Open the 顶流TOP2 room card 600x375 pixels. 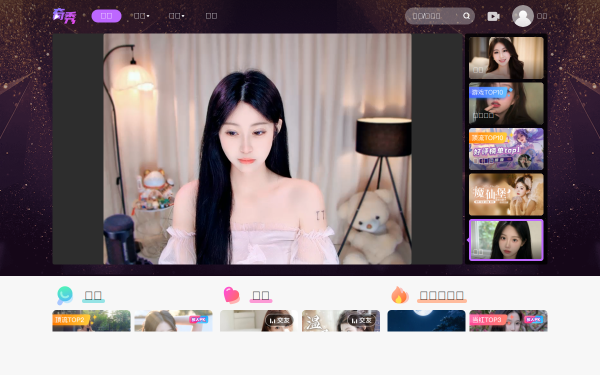[91, 321]
